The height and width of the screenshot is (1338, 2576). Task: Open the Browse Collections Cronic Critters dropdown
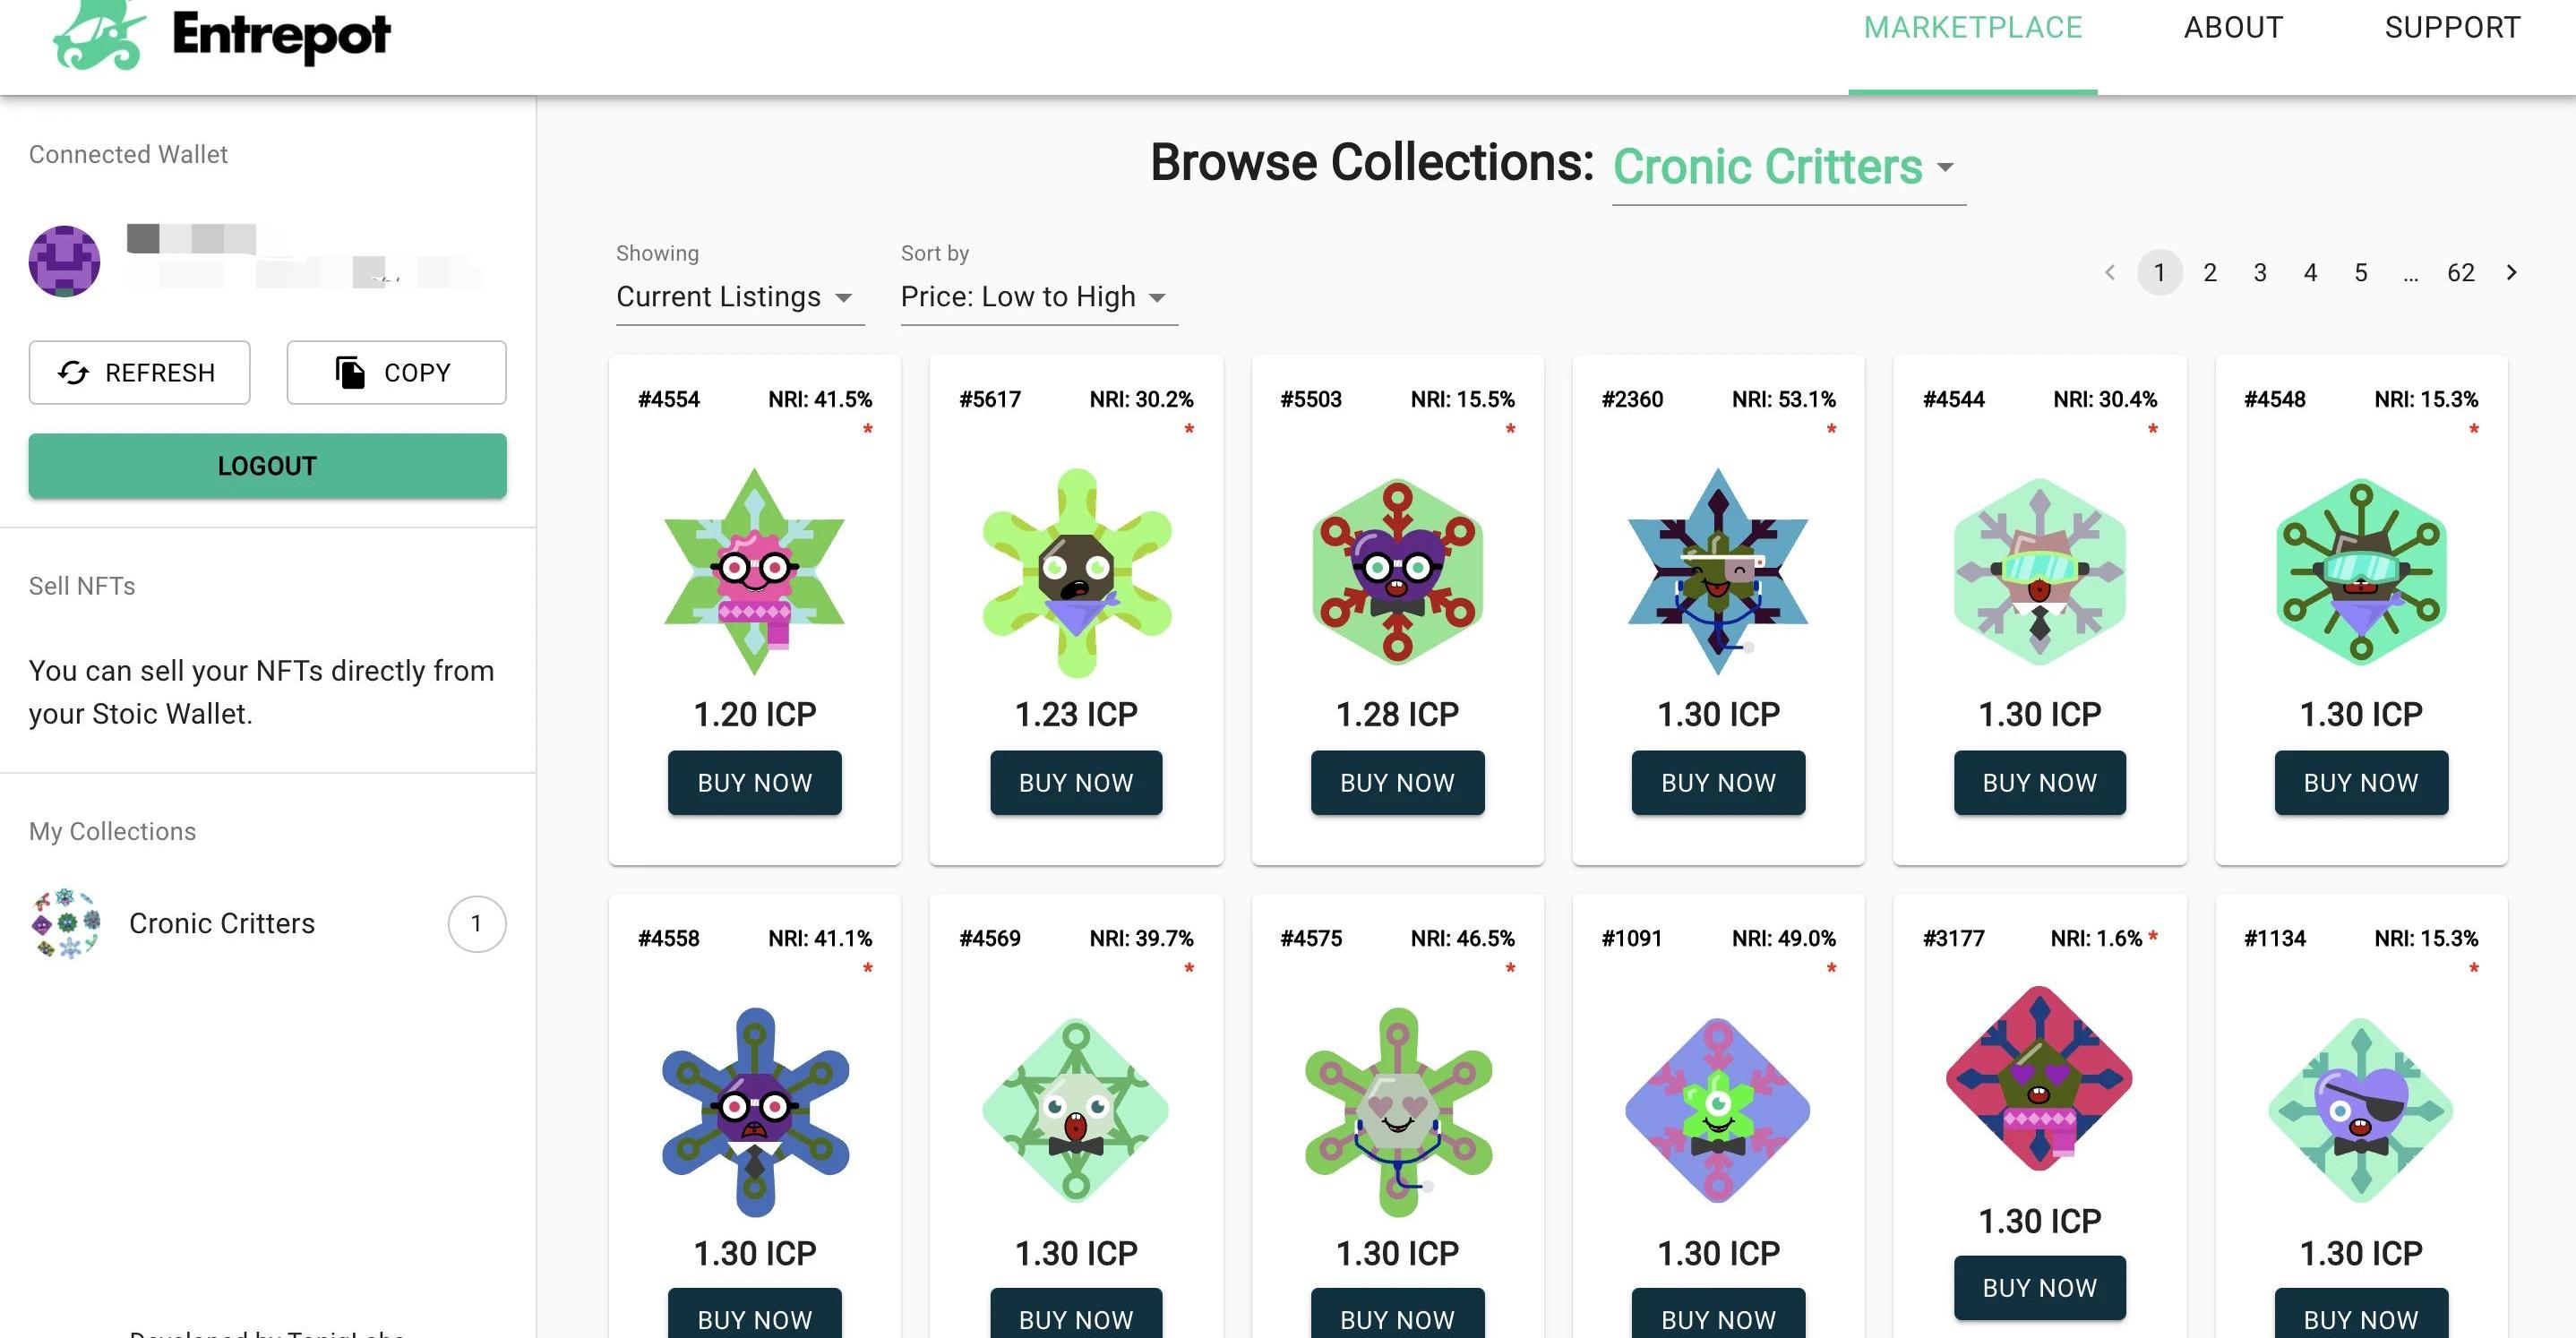[x=1786, y=168]
